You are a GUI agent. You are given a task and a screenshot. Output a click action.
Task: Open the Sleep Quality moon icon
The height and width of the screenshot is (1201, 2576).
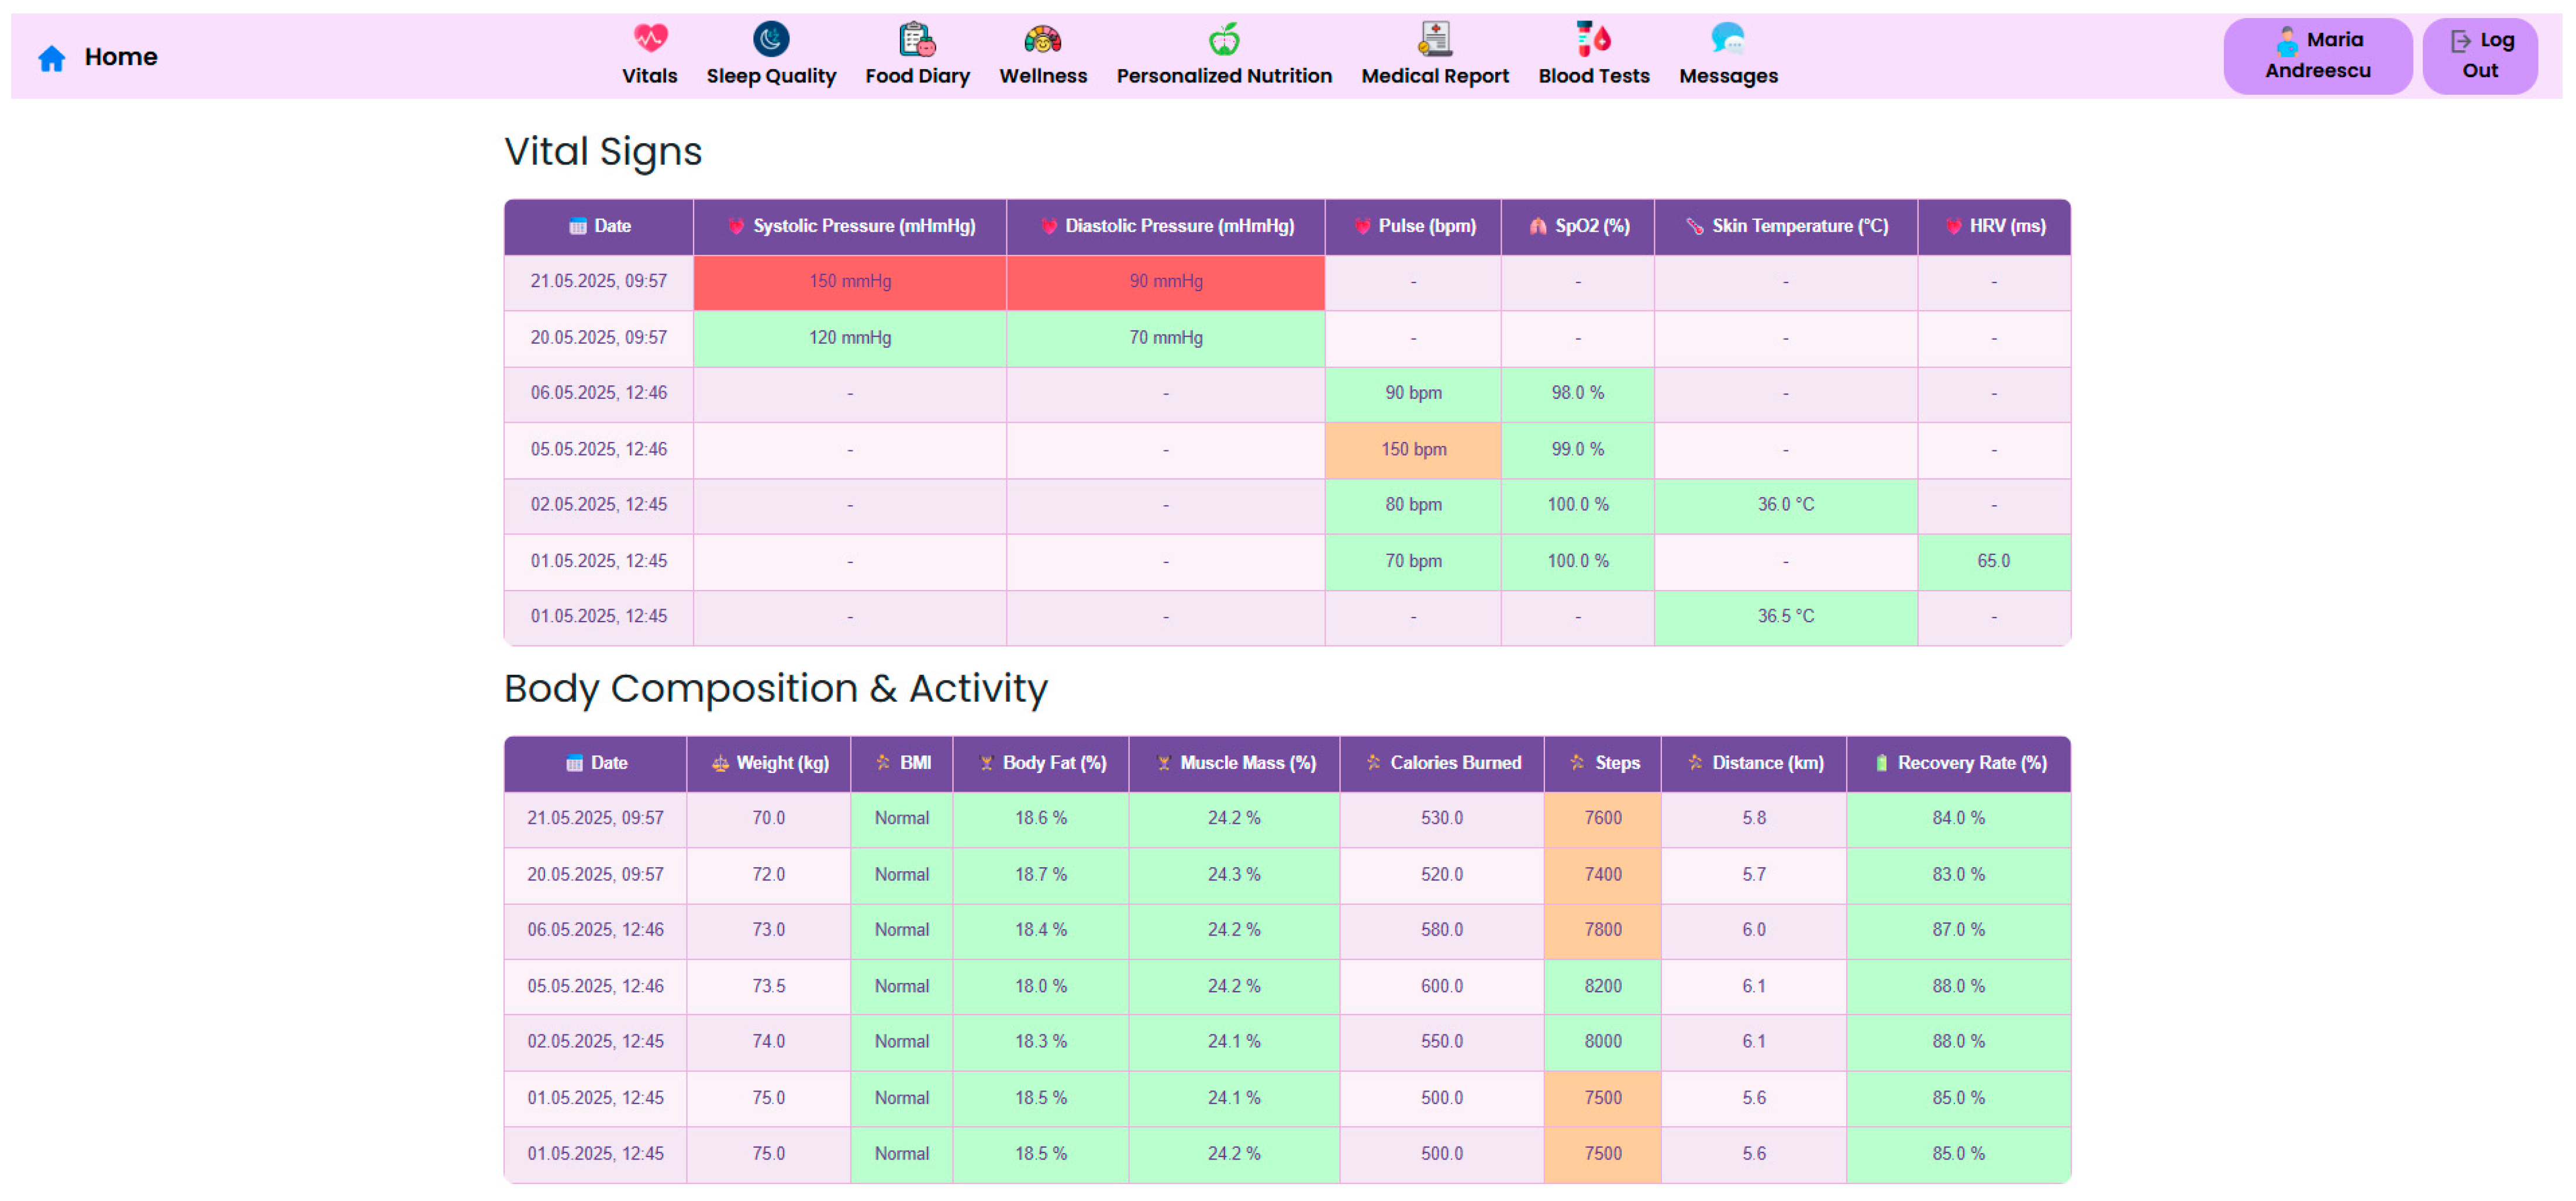770,38
